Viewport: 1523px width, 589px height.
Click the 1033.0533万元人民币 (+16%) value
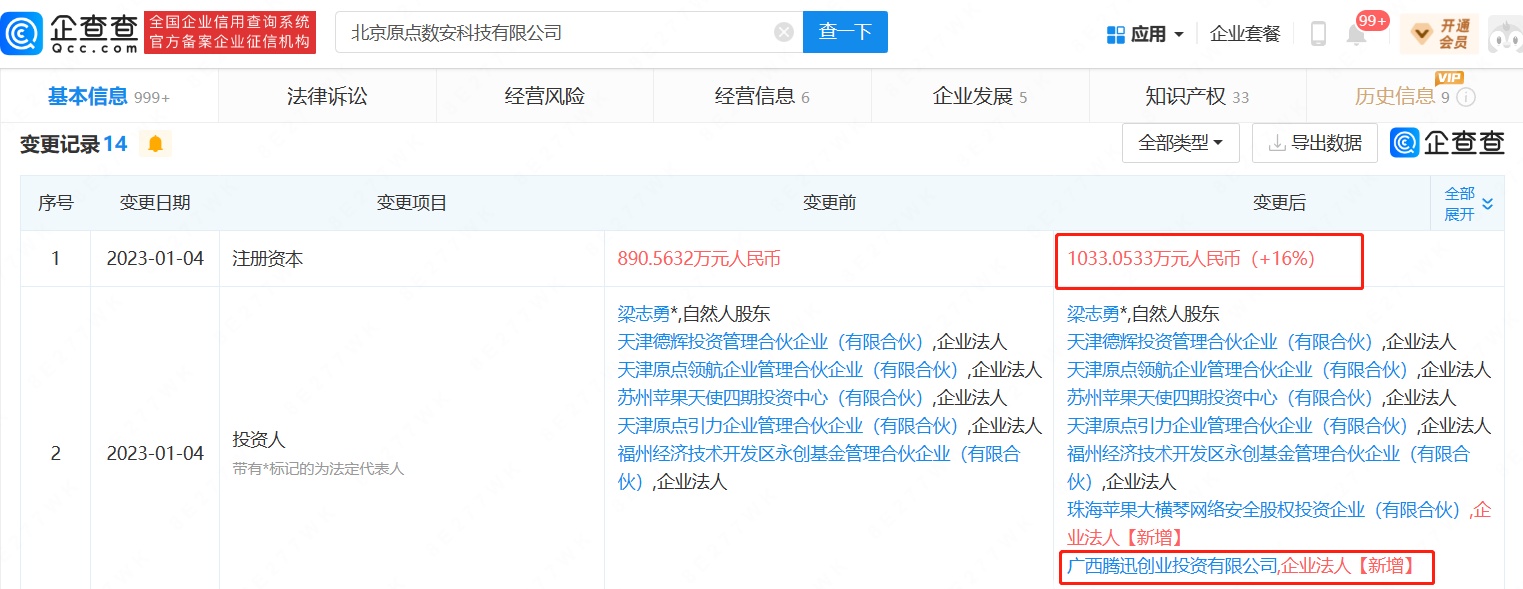coord(1191,259)
